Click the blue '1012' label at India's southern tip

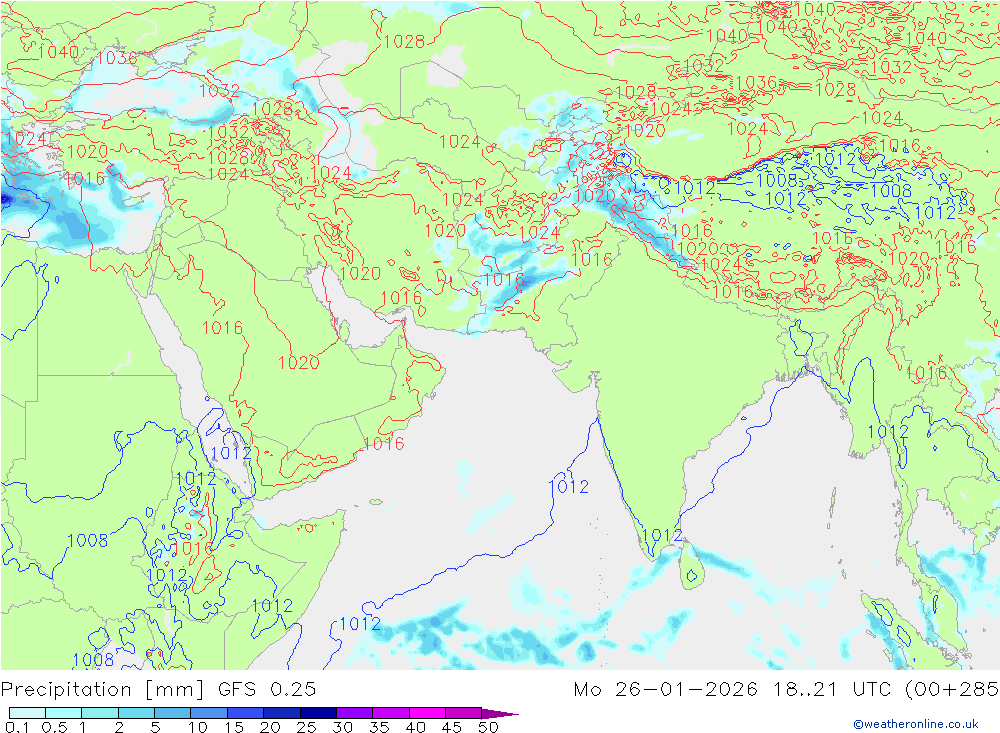click(662, 535)
